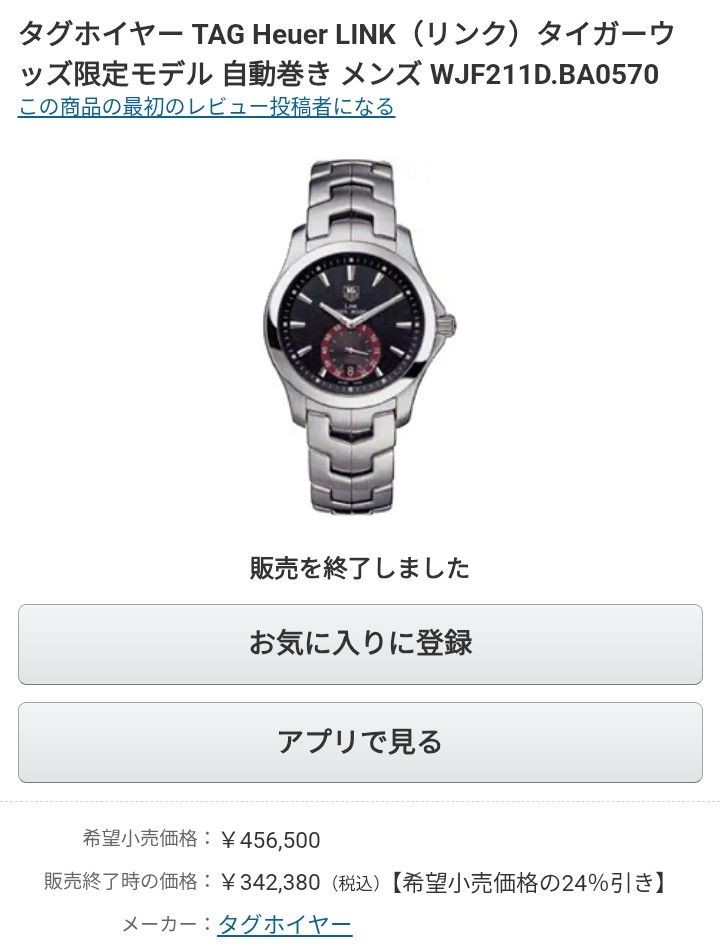The height and width of the screenshot is (944, 720).
Task: Click the TAG Heuer watch product image
Action: pos(360,337)
